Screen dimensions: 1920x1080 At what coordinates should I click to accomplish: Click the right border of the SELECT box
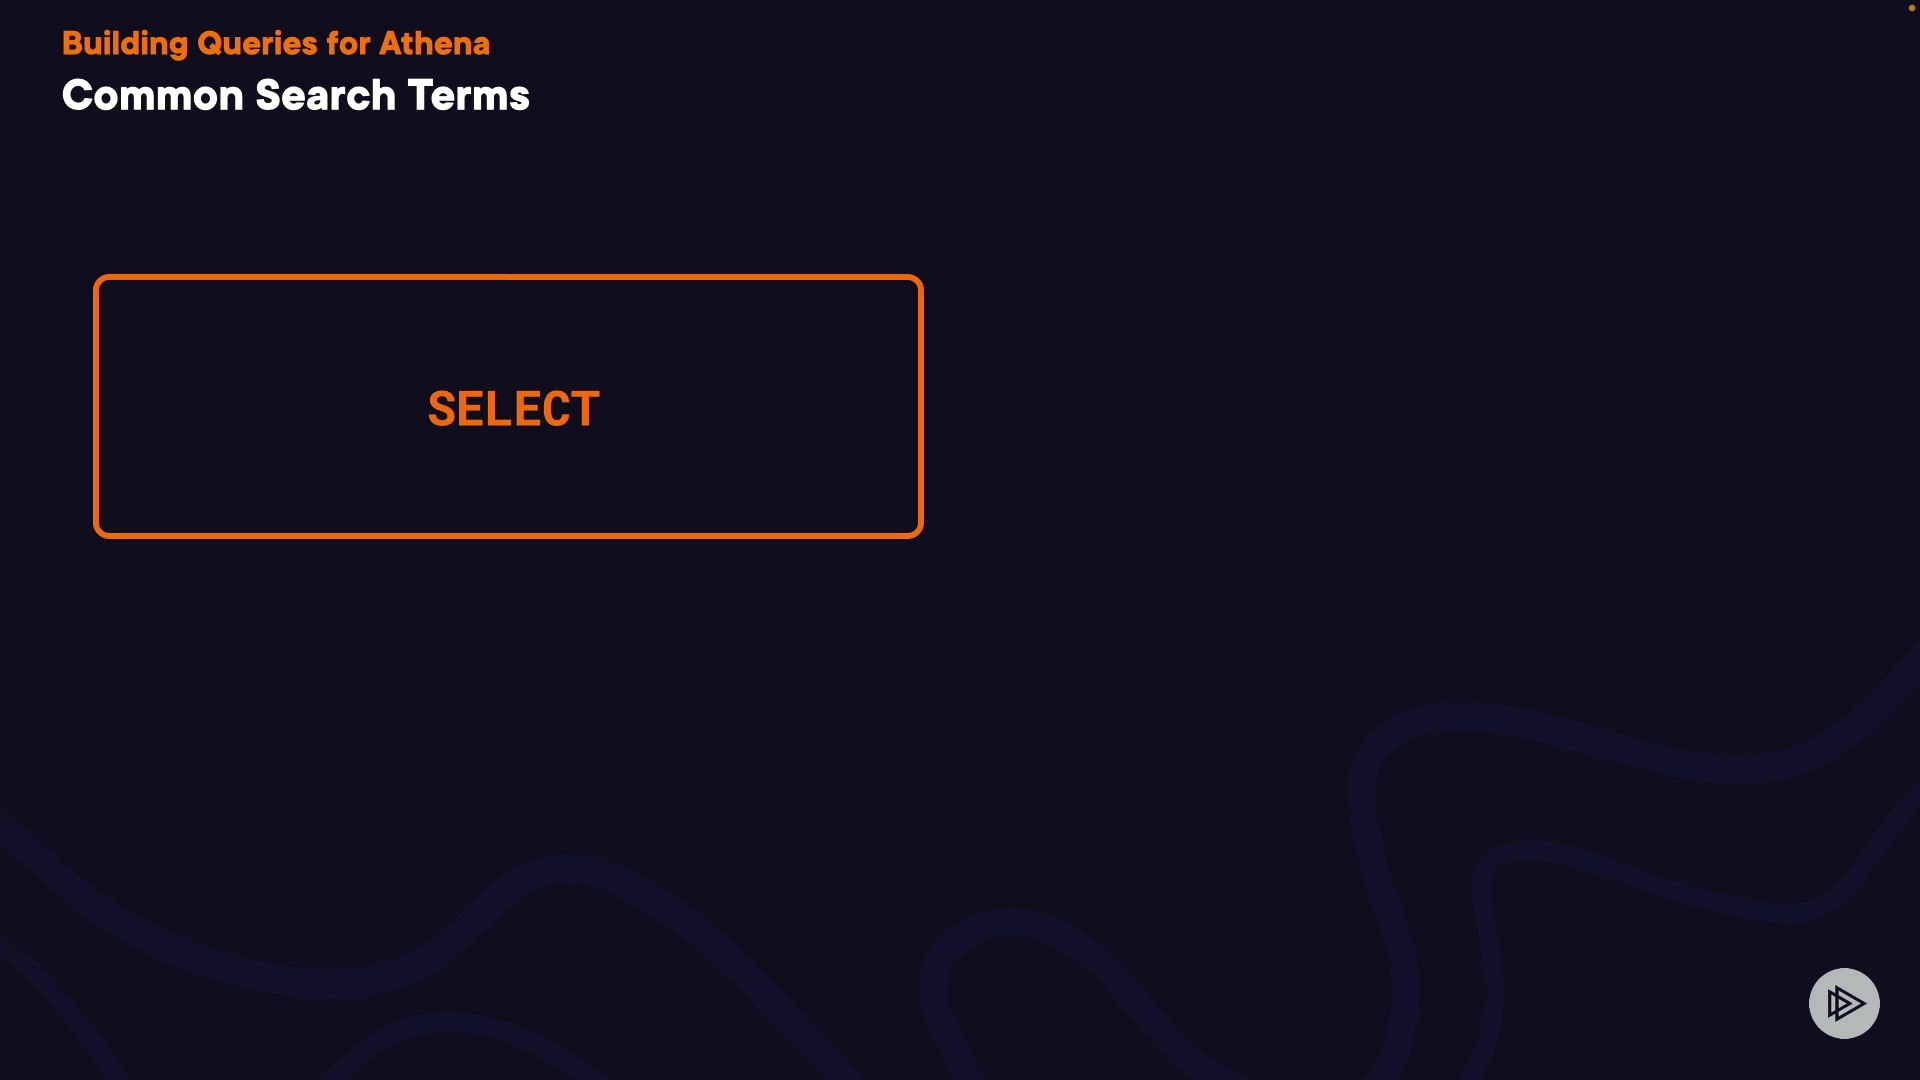click(920, 406)
